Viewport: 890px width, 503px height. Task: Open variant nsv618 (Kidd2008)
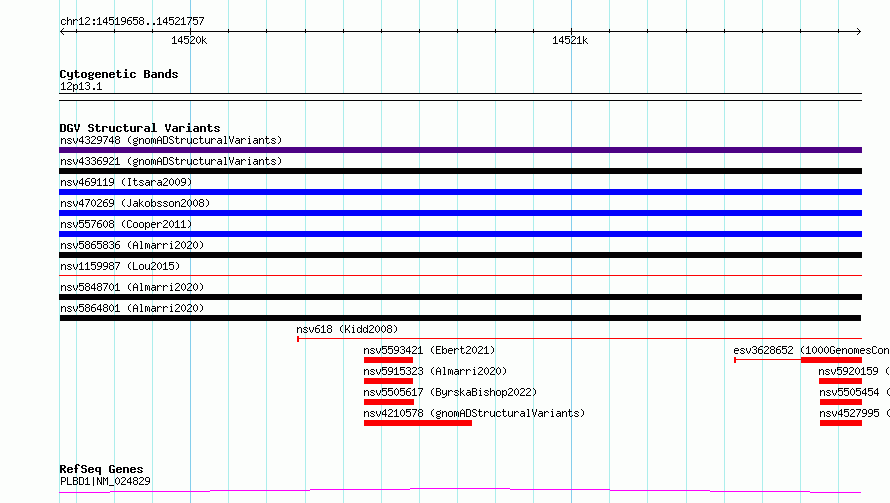click(x=347, y=329)
